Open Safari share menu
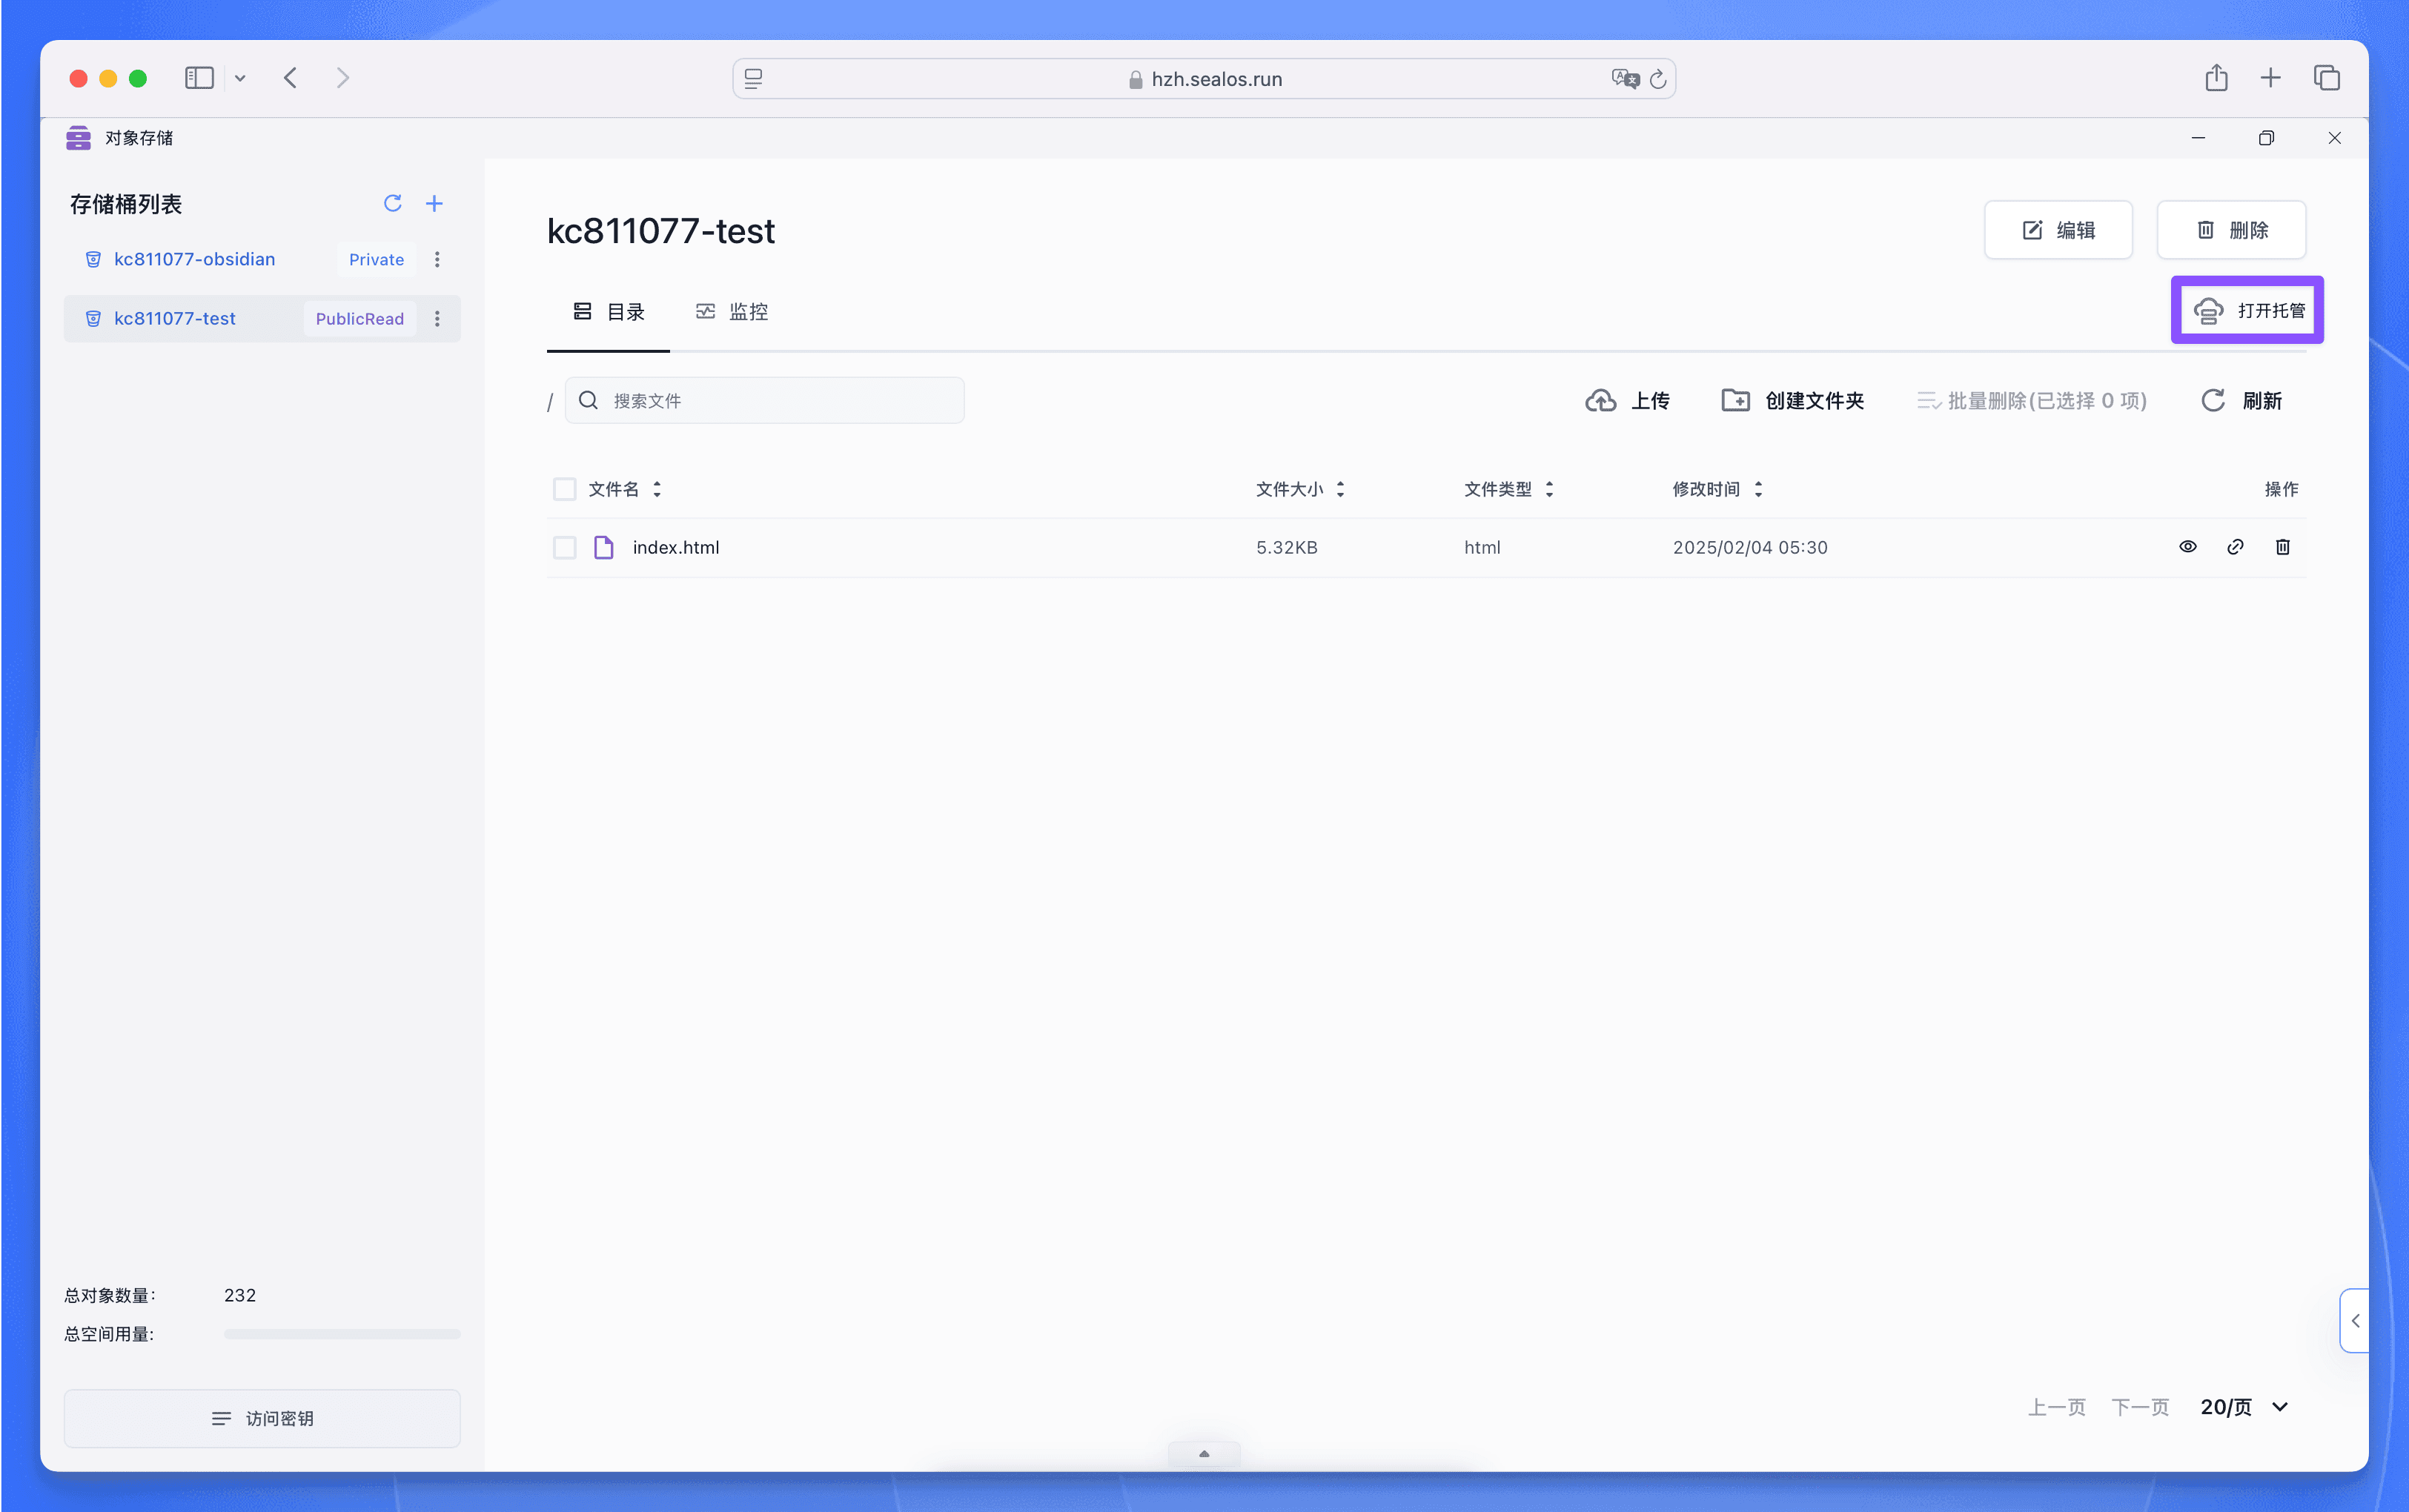The height and width of the screenshot is (1512, 2409). tap(2216, 77)
